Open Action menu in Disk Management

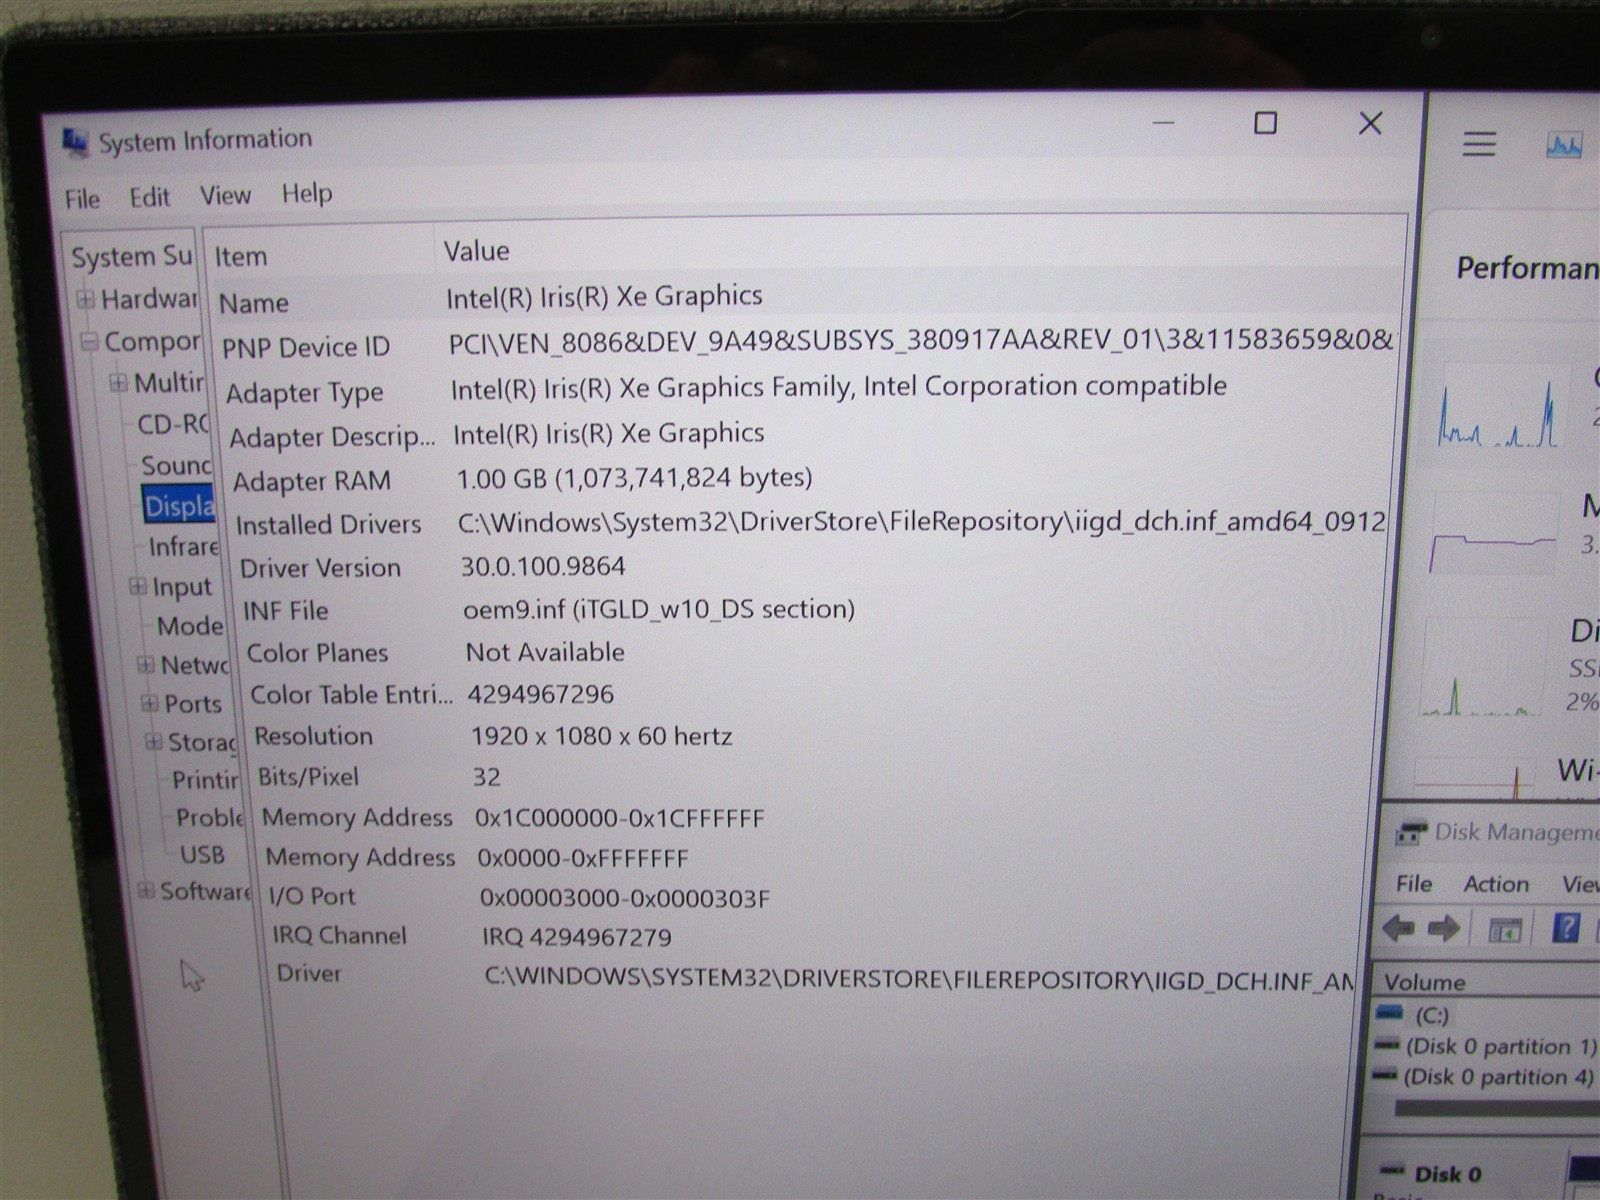click(x=1496, y=884)
